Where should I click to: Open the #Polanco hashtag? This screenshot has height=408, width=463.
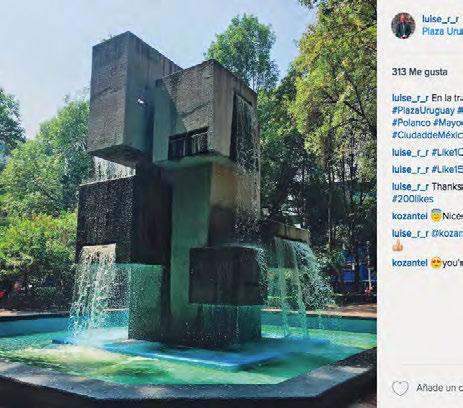[411, 123]
